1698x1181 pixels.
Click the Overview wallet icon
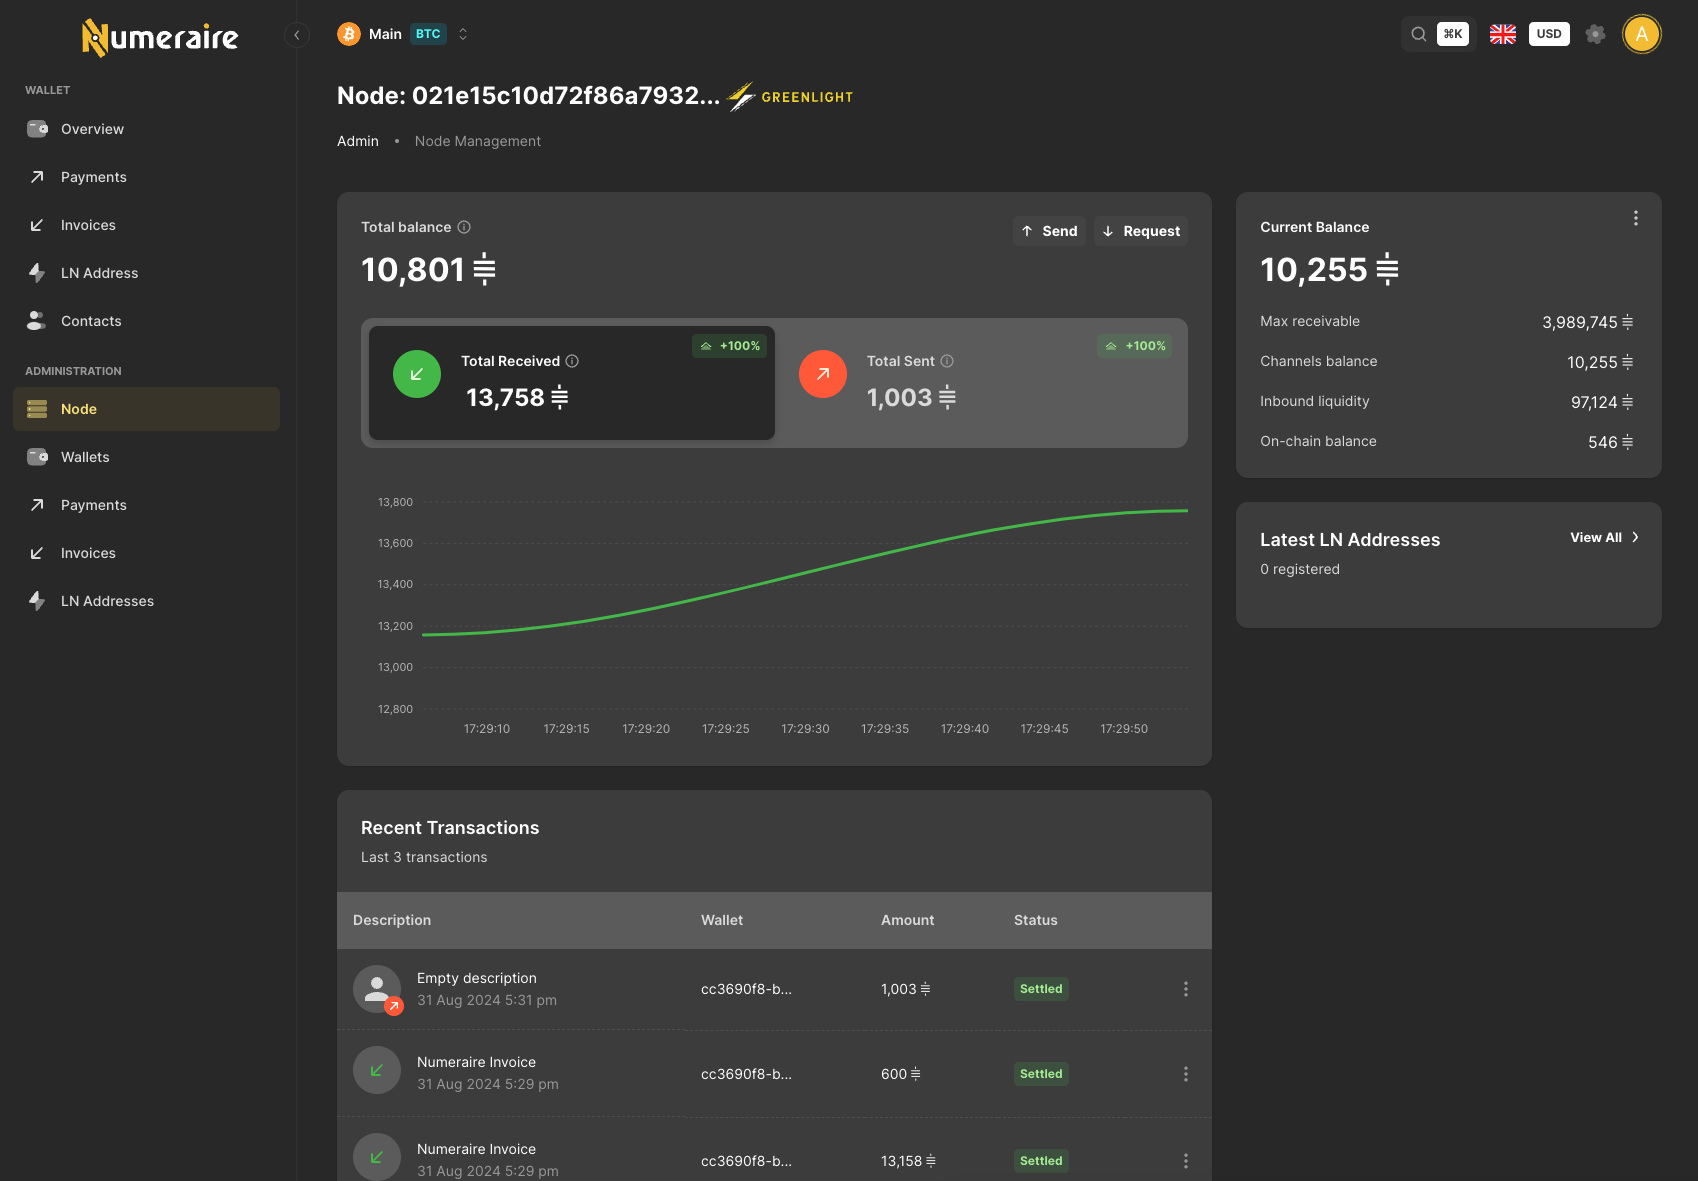(37, 129)
